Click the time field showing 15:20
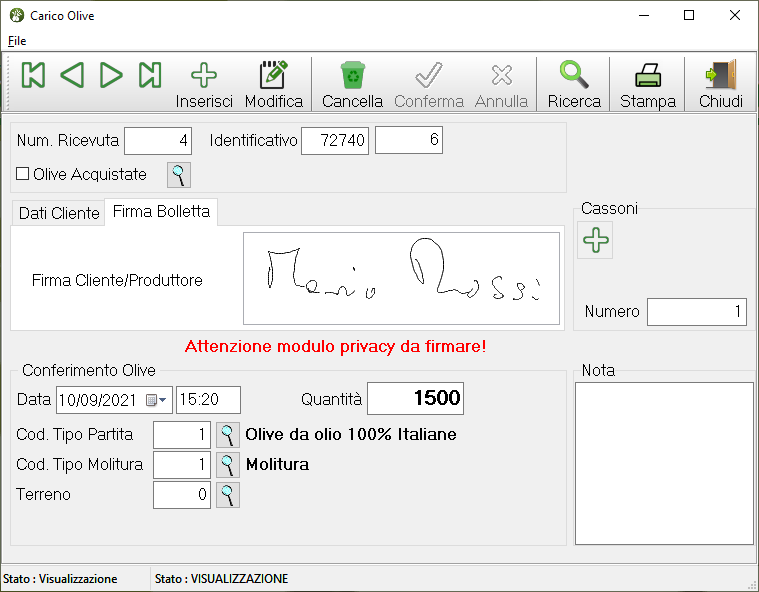This screenshot has height=592, width=759. [208, 400]
